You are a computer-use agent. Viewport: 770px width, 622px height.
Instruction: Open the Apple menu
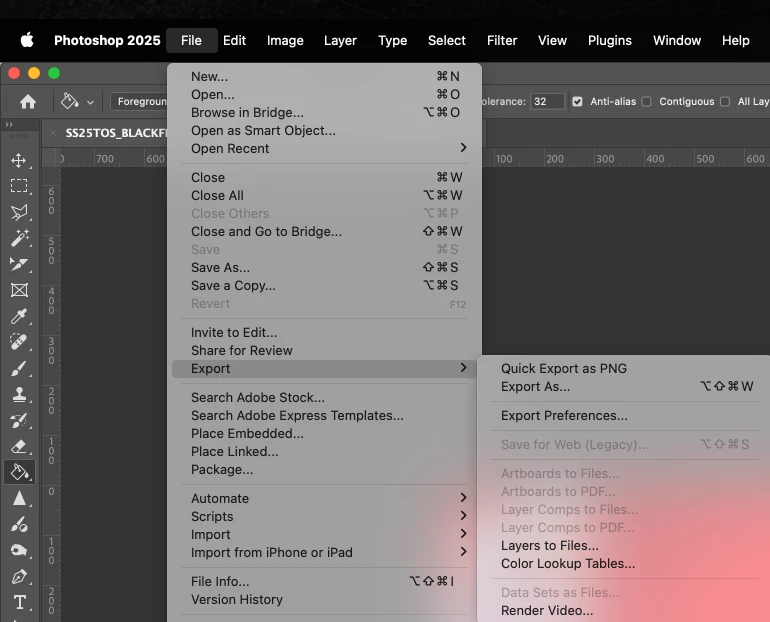point(27,40)
